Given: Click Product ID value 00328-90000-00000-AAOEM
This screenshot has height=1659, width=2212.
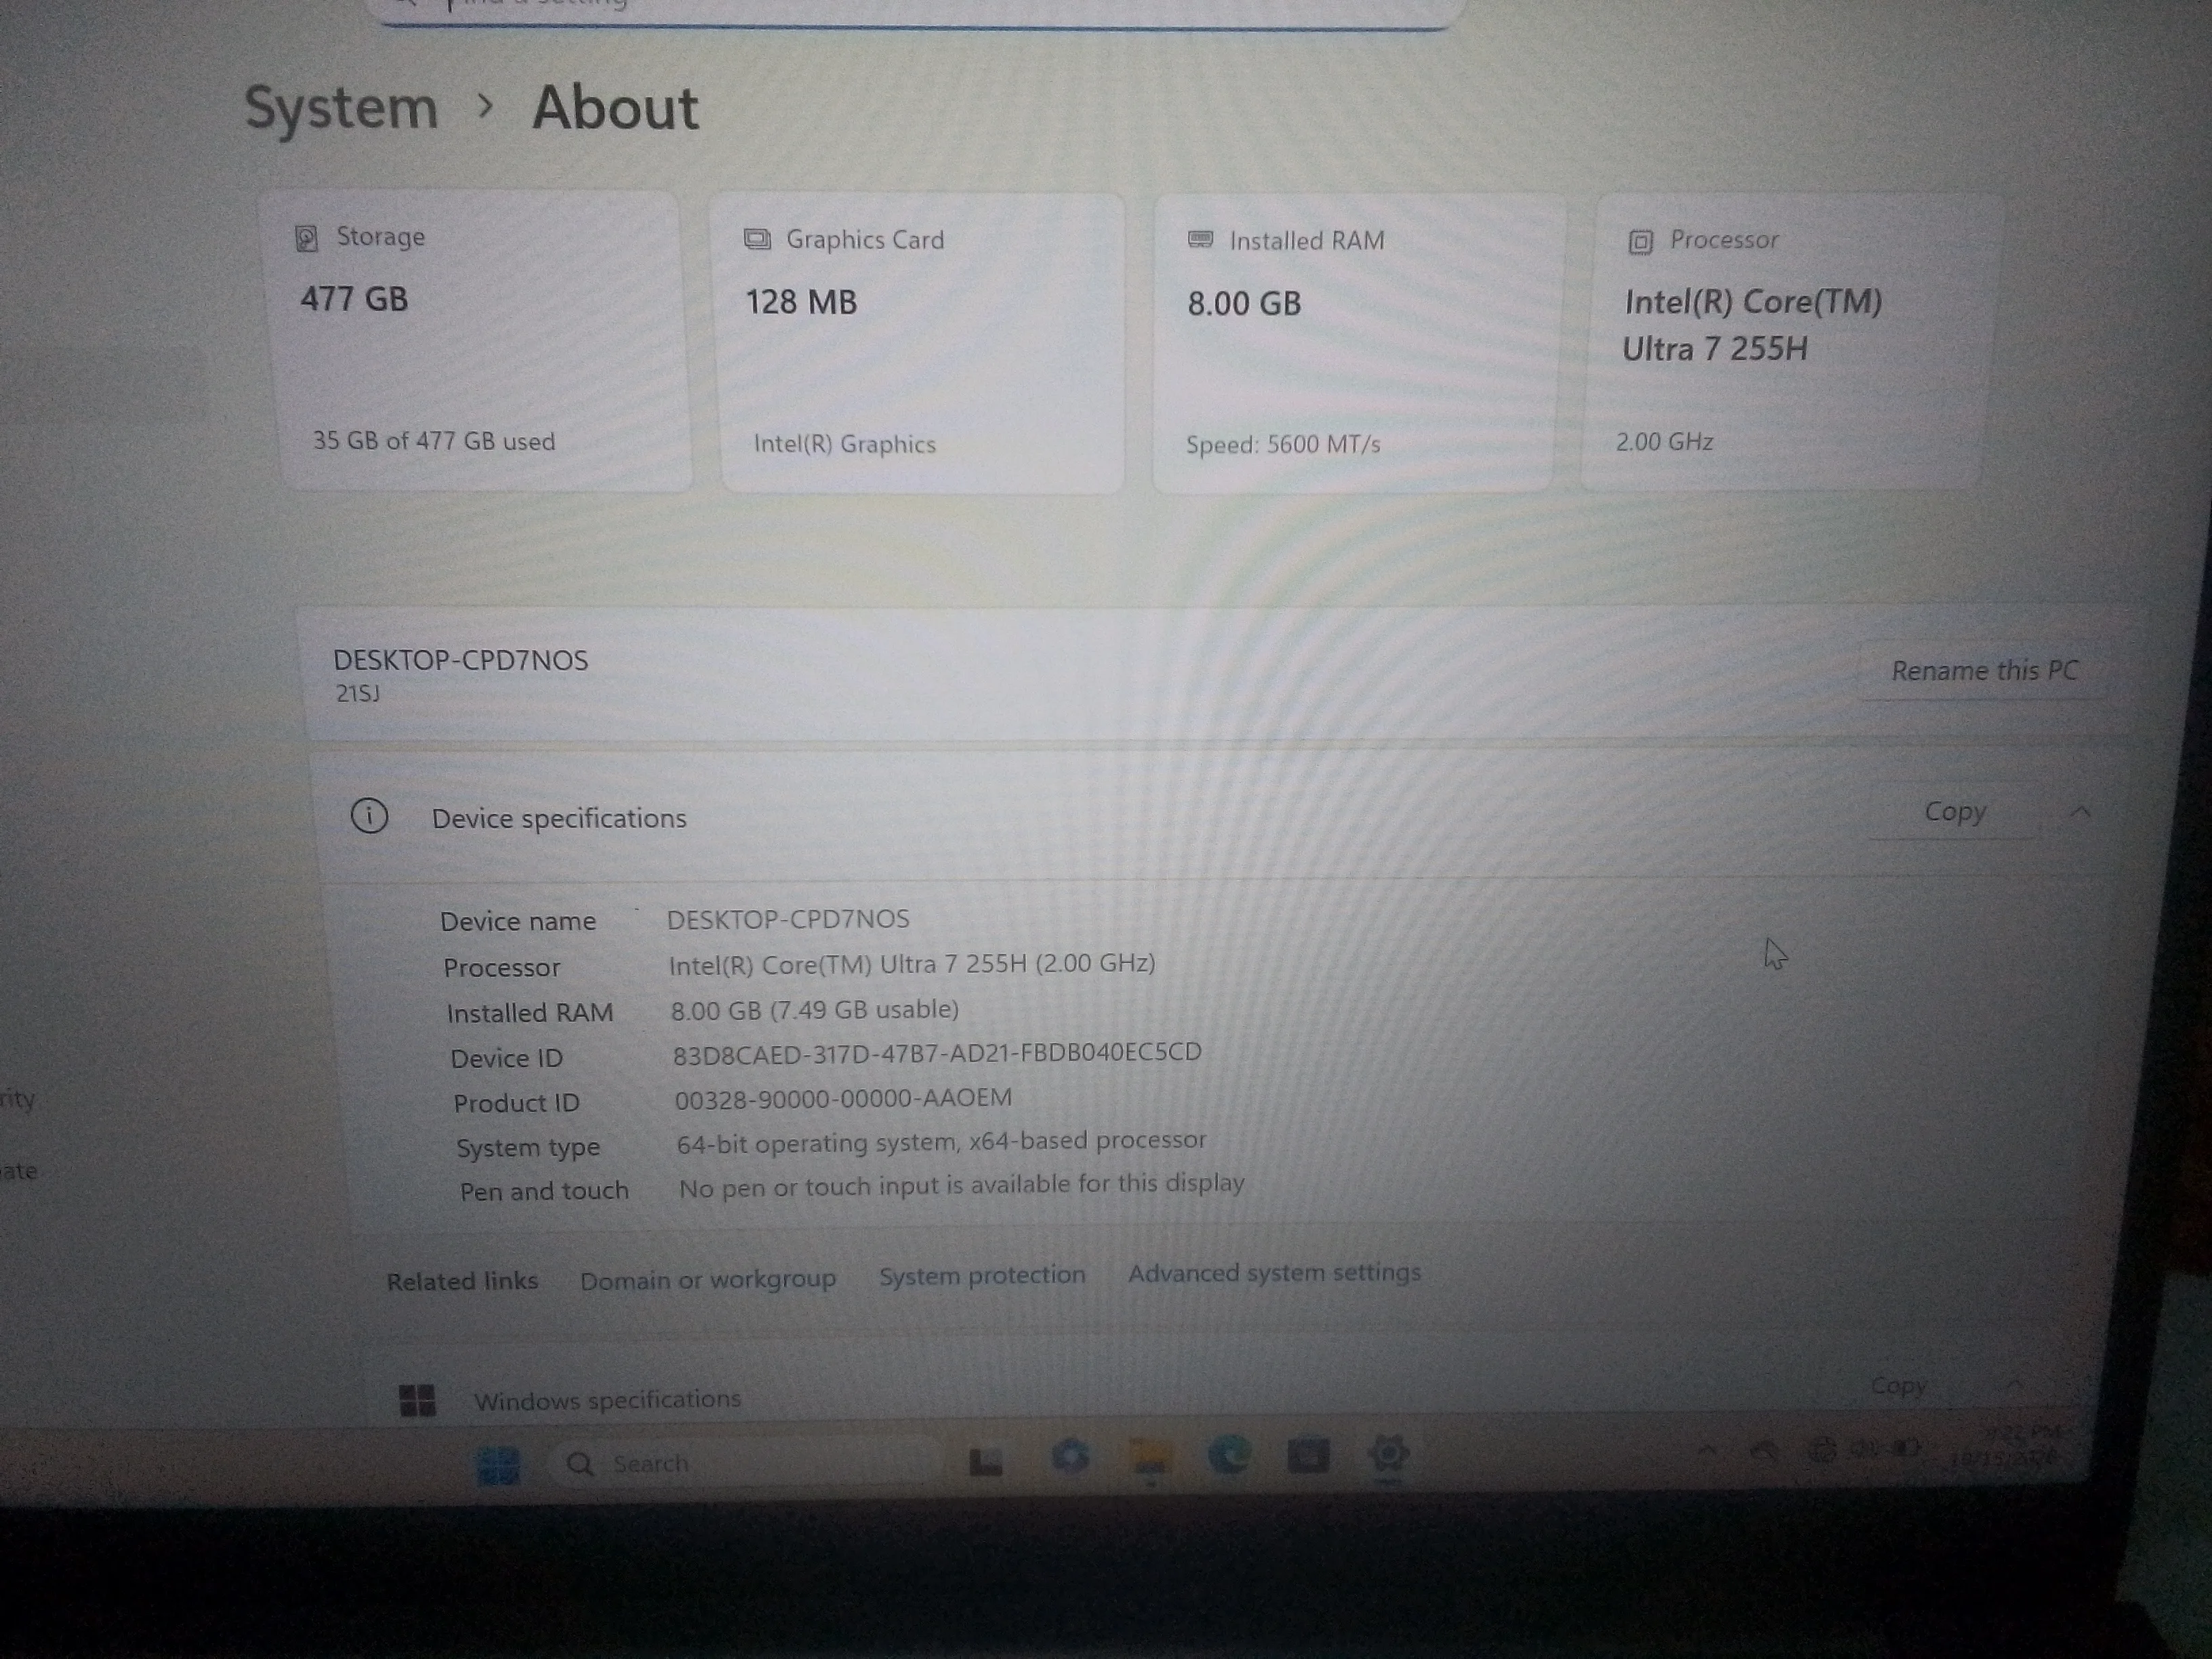Looking at the screenshot, I should coord(843,1098).
